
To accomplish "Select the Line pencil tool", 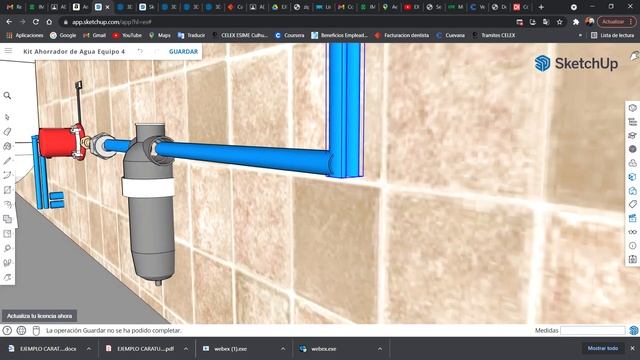I will tap(7, 161).
